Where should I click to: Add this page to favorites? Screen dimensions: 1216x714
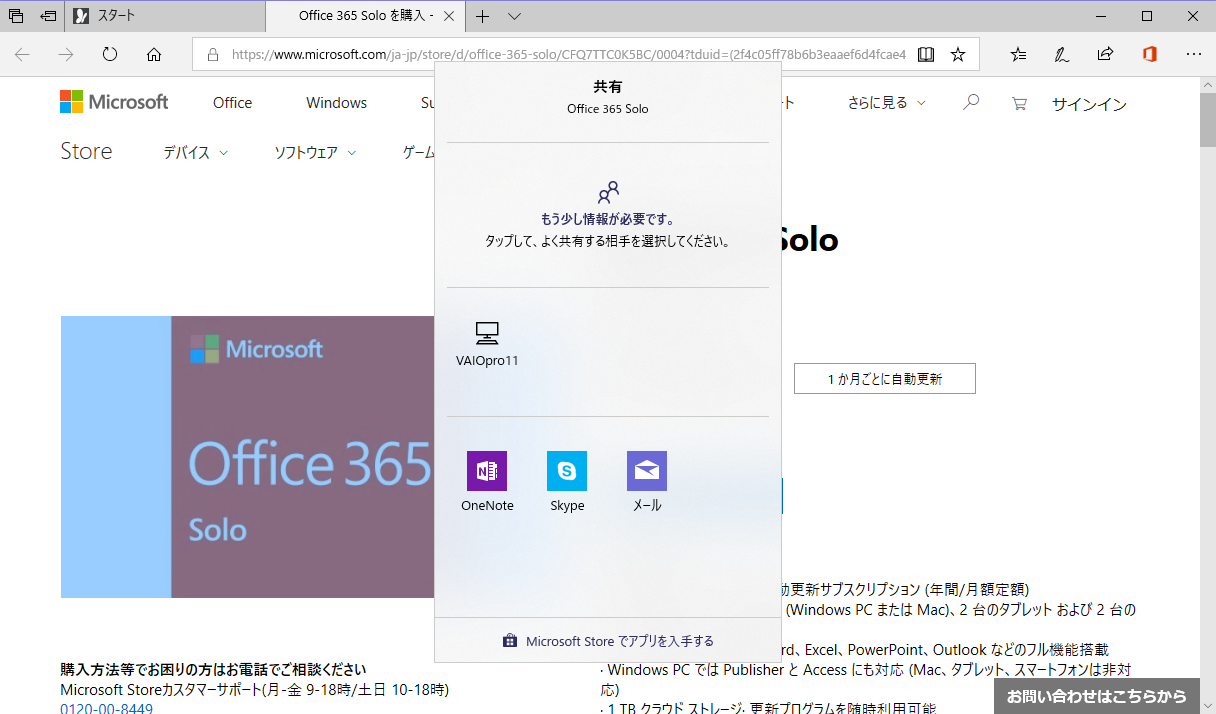click(x=958, y=55)
